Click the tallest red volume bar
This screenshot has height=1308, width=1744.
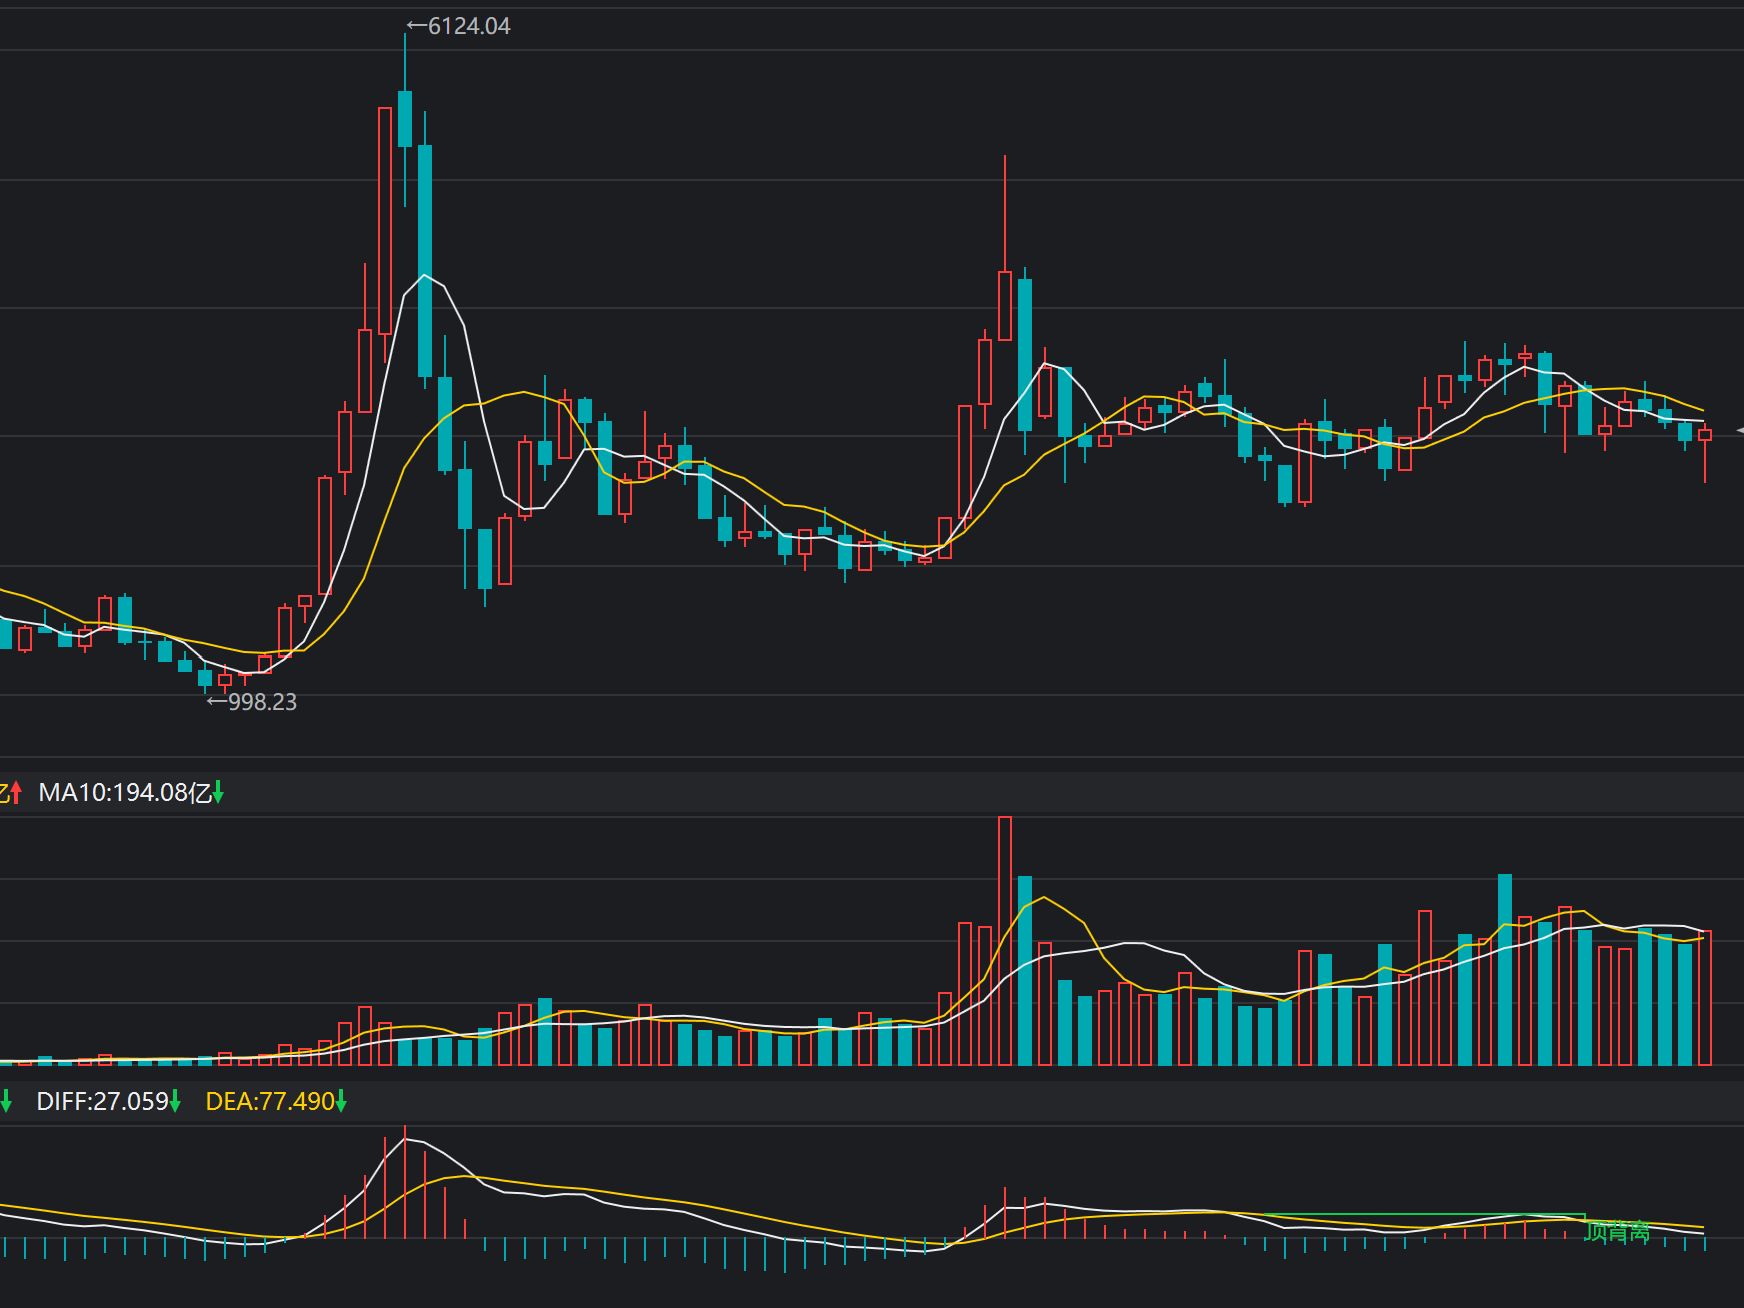click(1005, 941)
